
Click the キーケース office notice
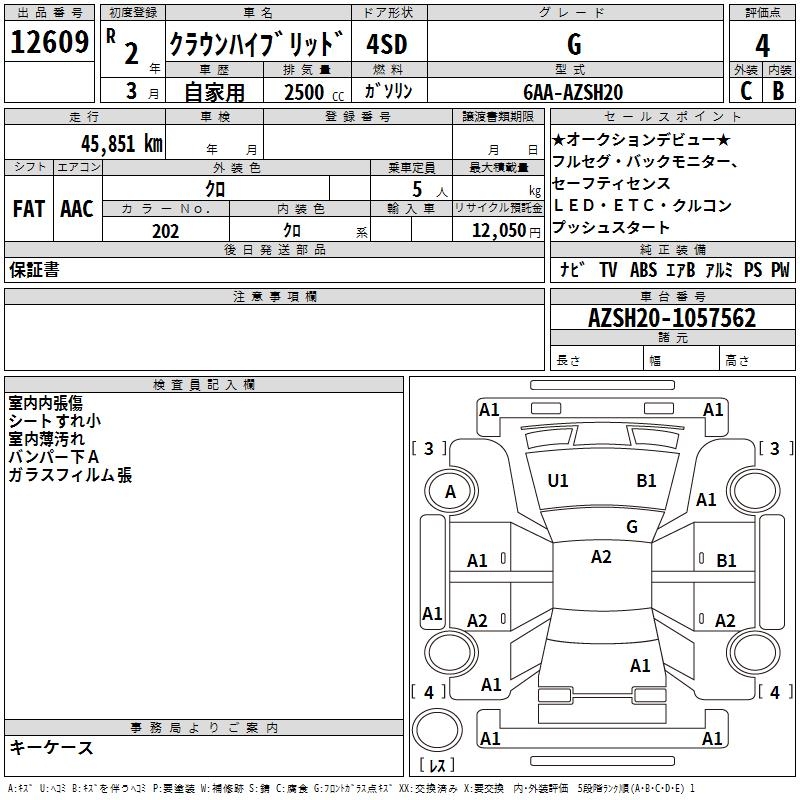(52, 748)
